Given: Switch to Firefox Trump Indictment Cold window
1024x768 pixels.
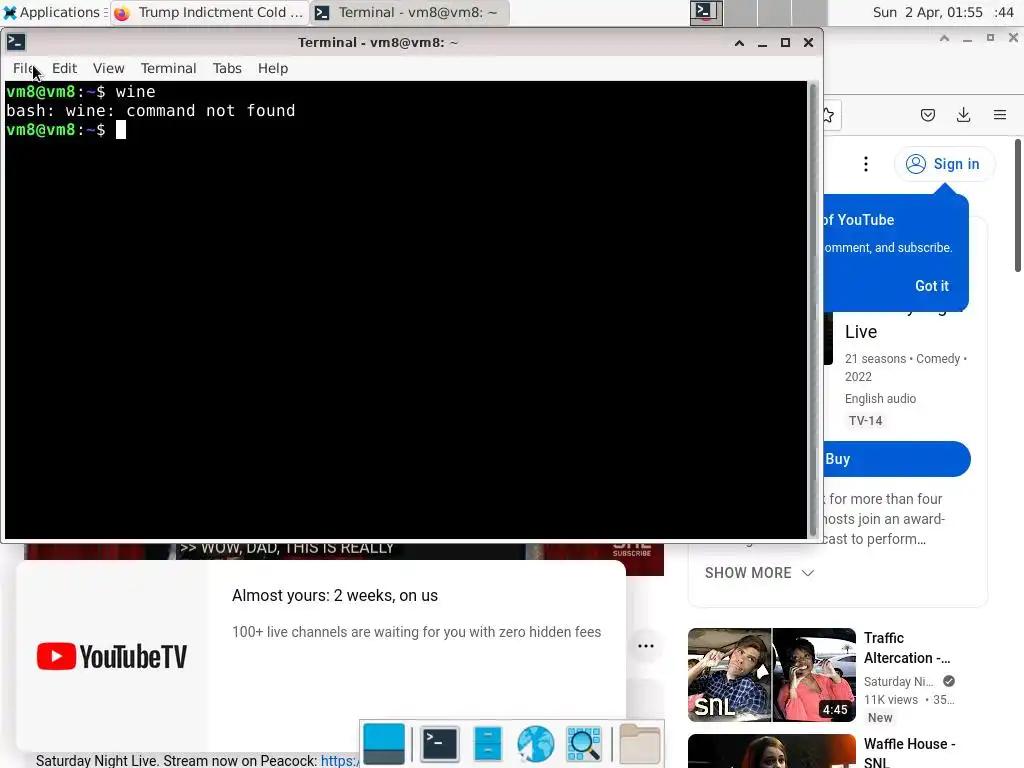Looking at the screenshot, I should click(210, 12).
